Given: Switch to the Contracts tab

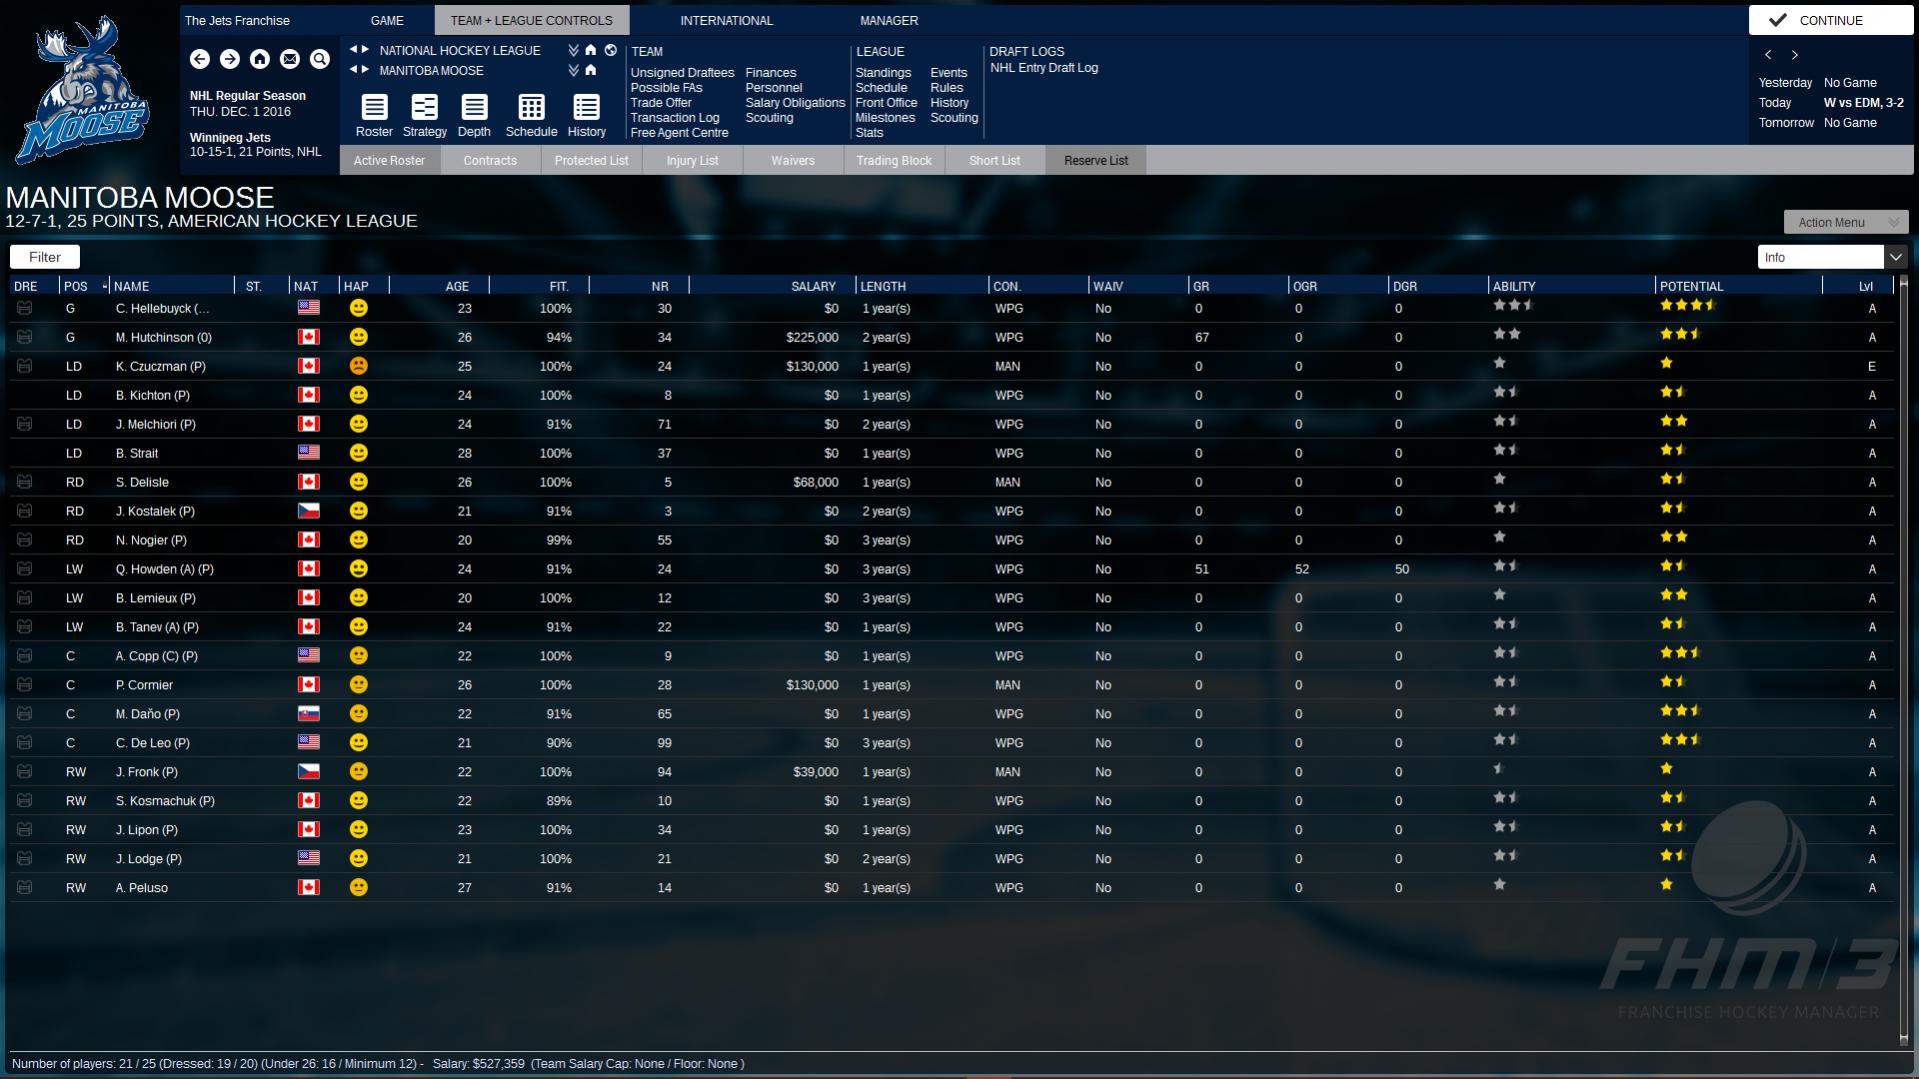Looking at the screenshot, I should click(x=490, y=160).
